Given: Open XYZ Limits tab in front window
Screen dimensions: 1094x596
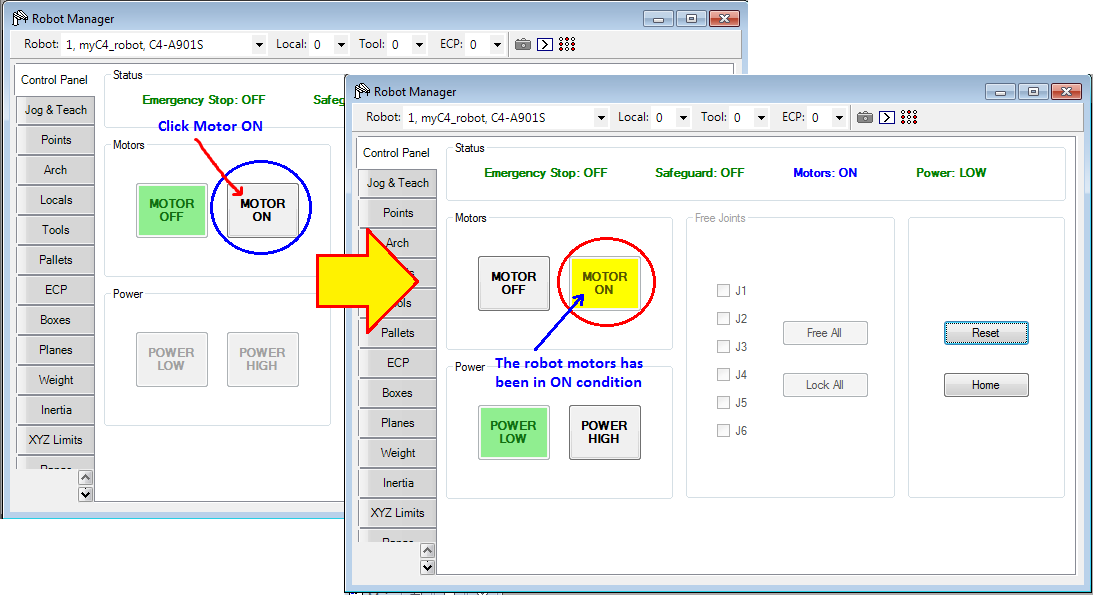Looking at the screenshot, I should [398, 513].
